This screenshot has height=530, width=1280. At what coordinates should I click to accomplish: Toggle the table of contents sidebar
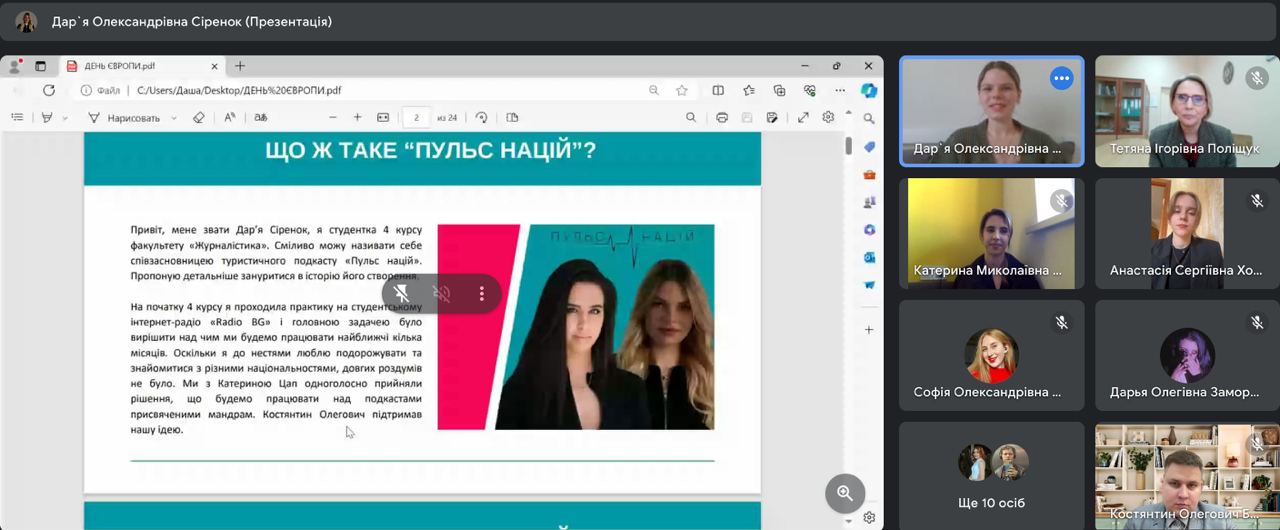[x=17, y=118]
